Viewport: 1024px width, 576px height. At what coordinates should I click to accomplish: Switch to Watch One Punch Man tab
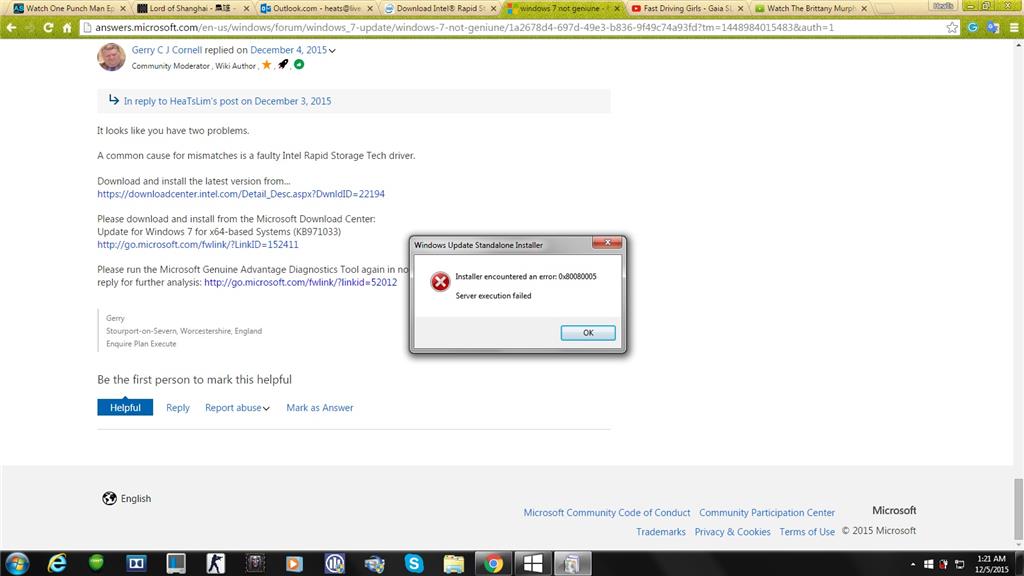70,8
